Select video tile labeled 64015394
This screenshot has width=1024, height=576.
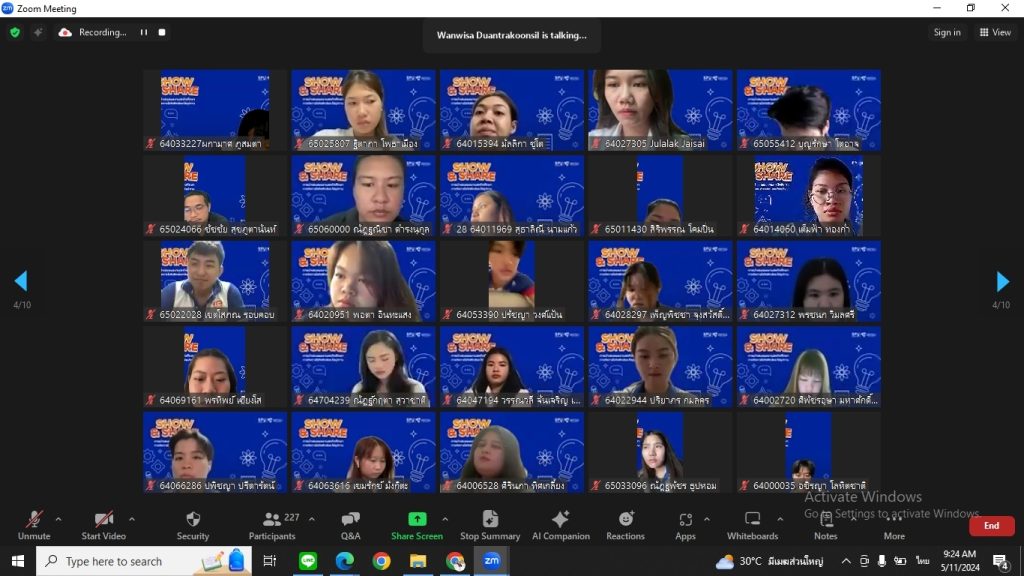(x=511, y=110)
